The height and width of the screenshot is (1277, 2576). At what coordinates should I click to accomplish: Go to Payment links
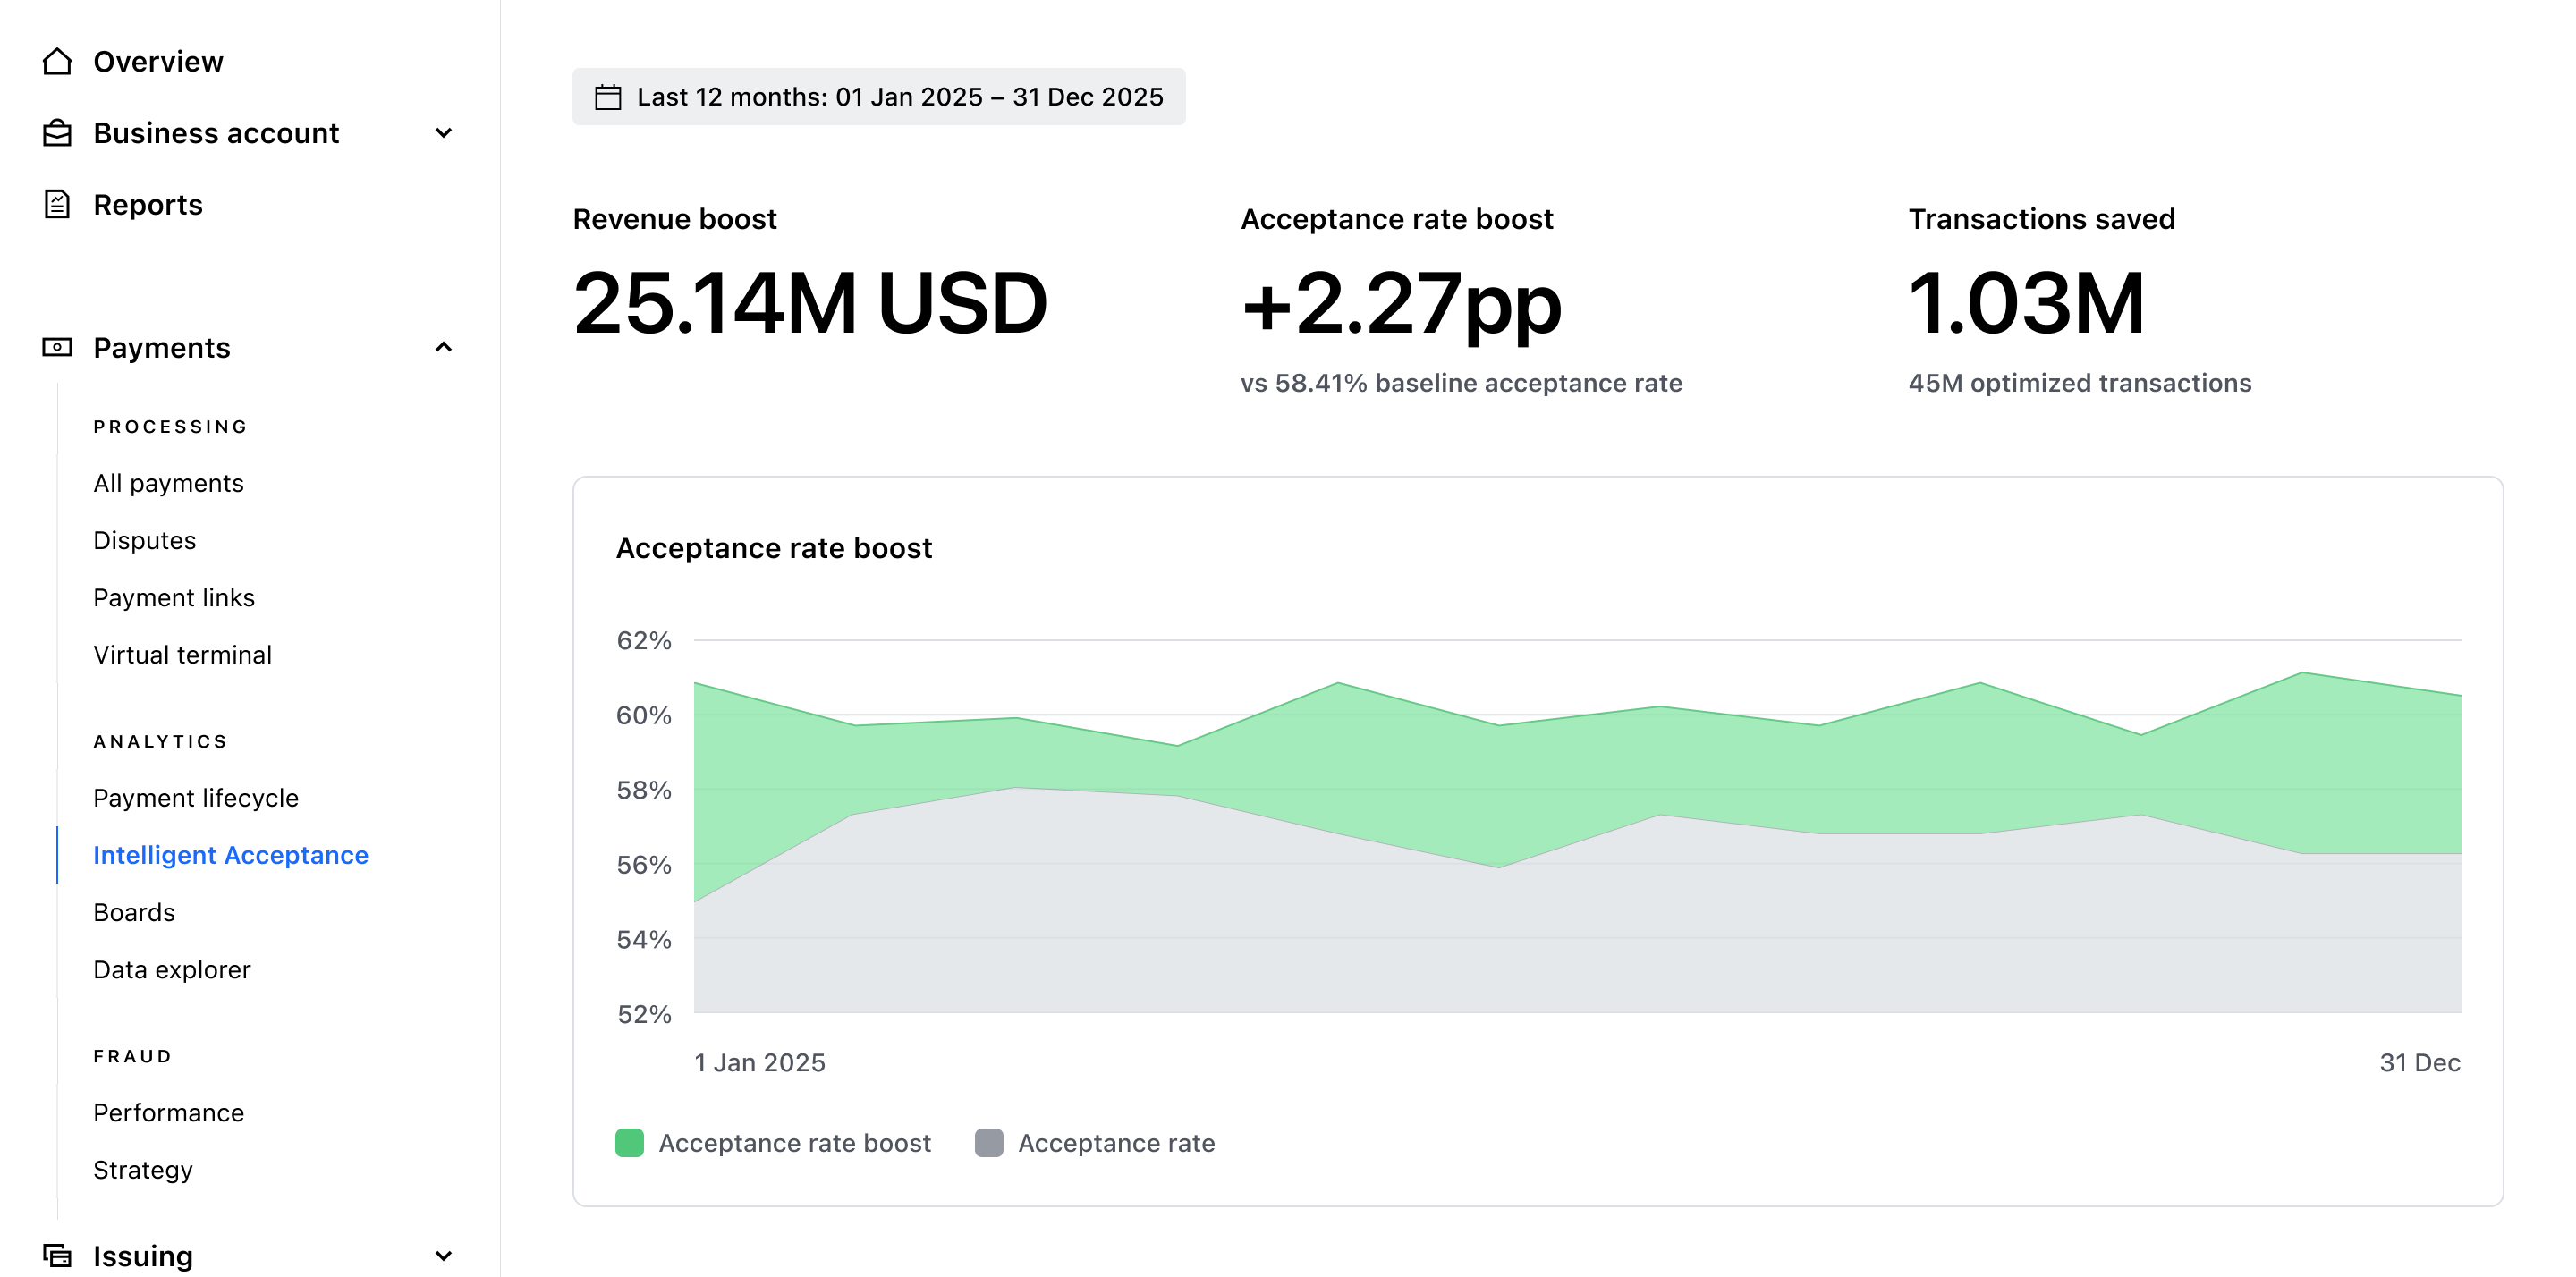click(174, 597)
